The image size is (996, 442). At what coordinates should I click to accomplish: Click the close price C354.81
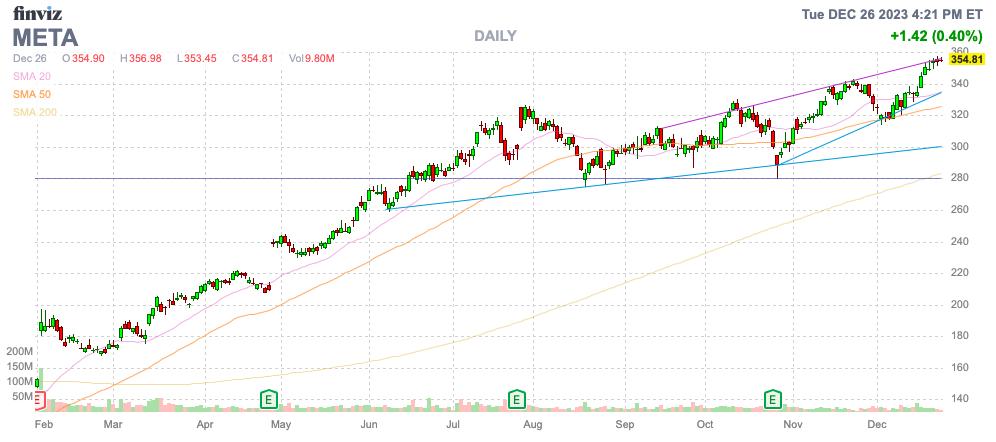(252, 58)
